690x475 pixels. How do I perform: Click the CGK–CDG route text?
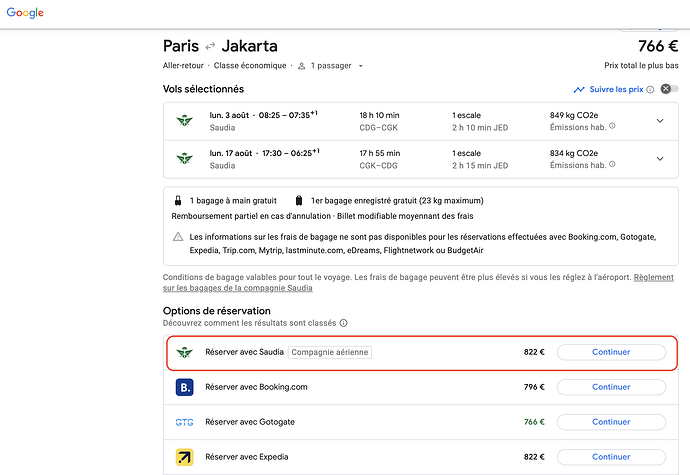pos(378,166)
